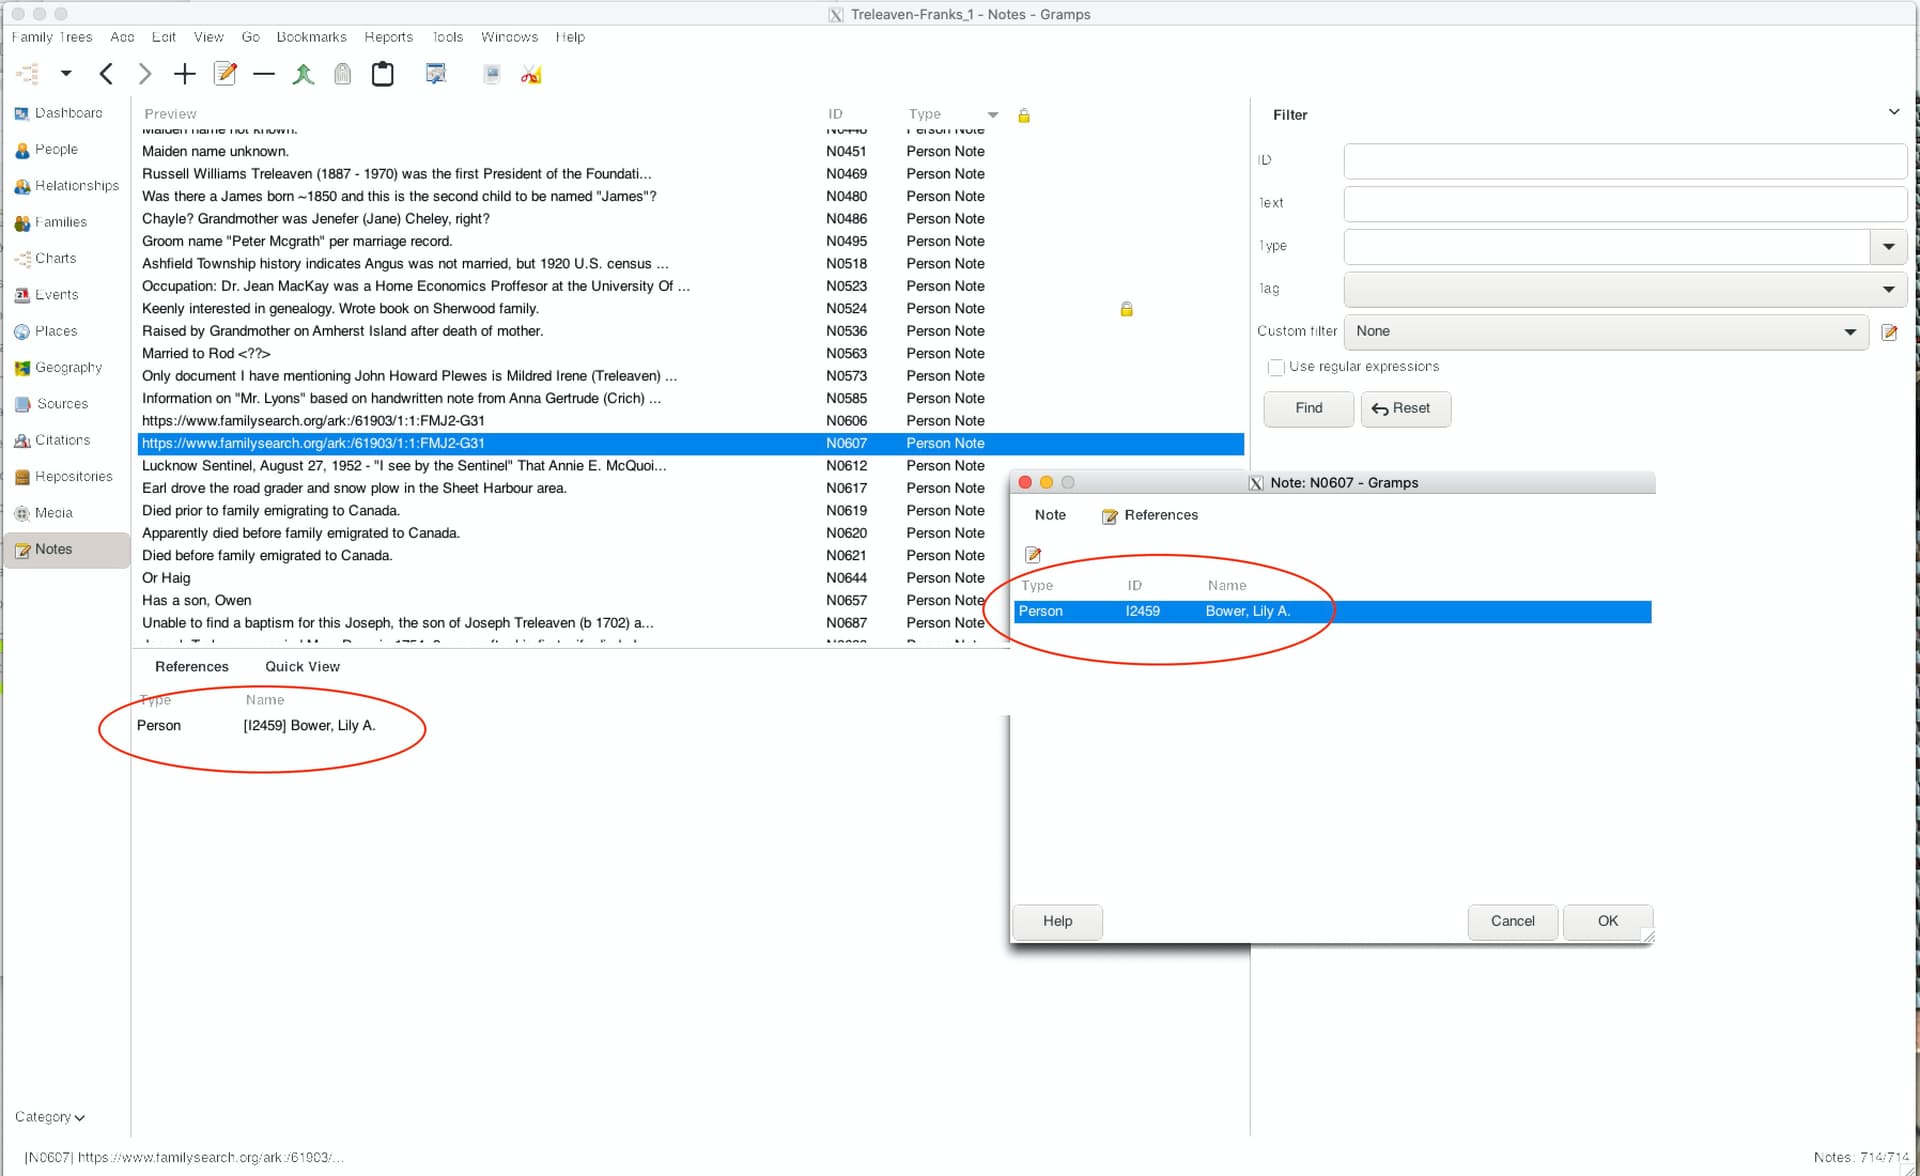
Task: Expand the Category selector at bottom left
Action: [x=50, y=1117]
